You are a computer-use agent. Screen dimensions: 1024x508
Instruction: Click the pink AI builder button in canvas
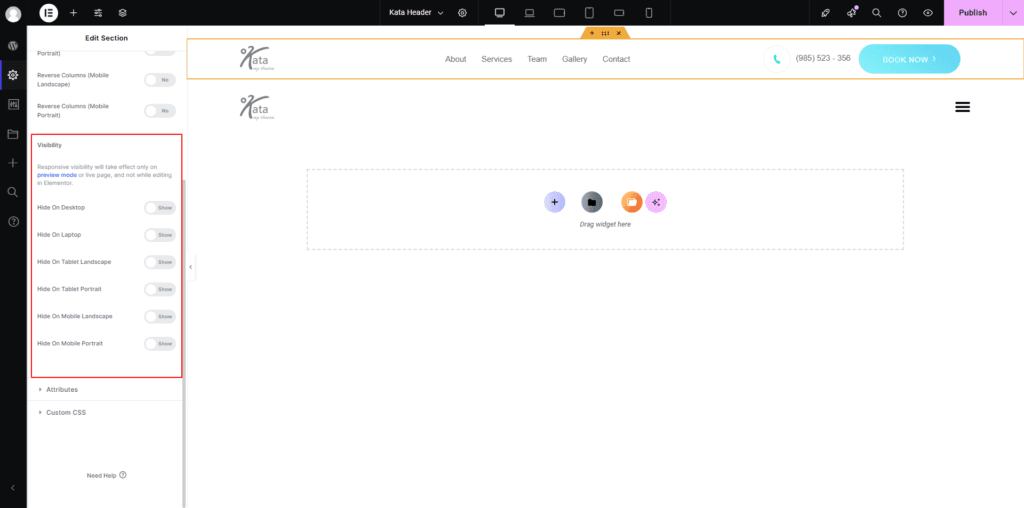[x=656, y=202]
